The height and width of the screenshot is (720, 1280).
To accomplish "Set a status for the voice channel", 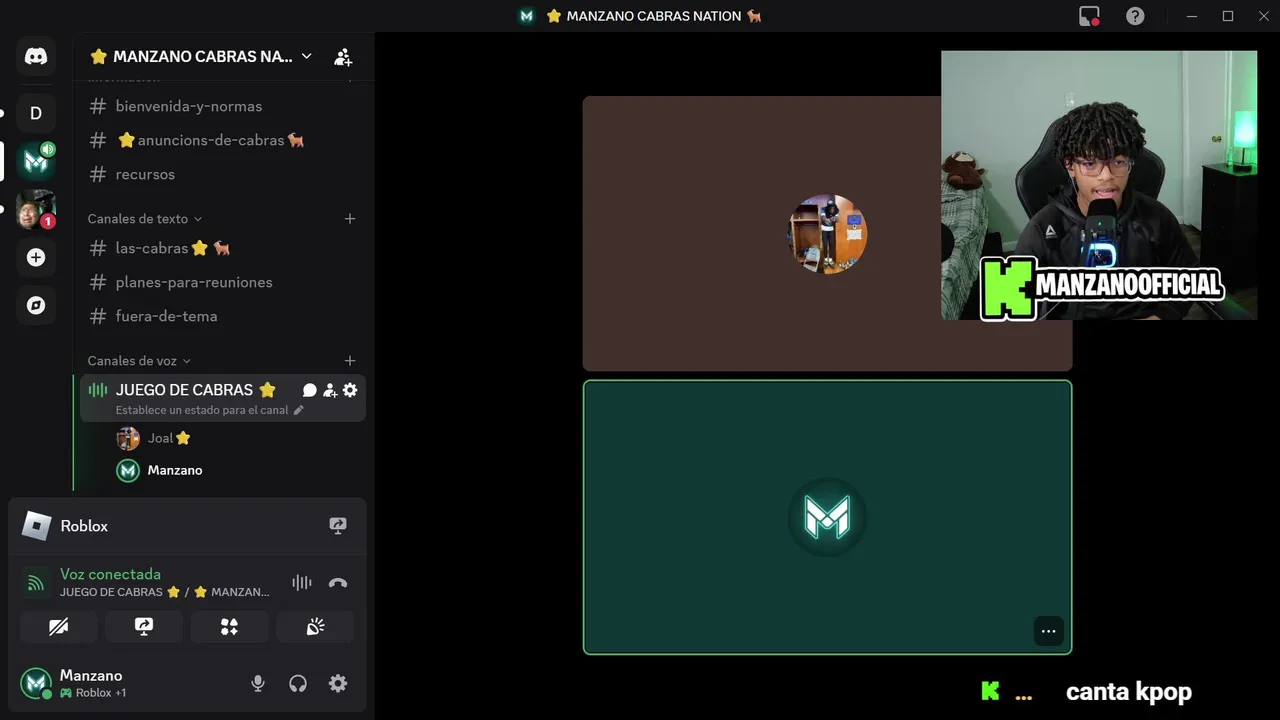I will 209,410.
